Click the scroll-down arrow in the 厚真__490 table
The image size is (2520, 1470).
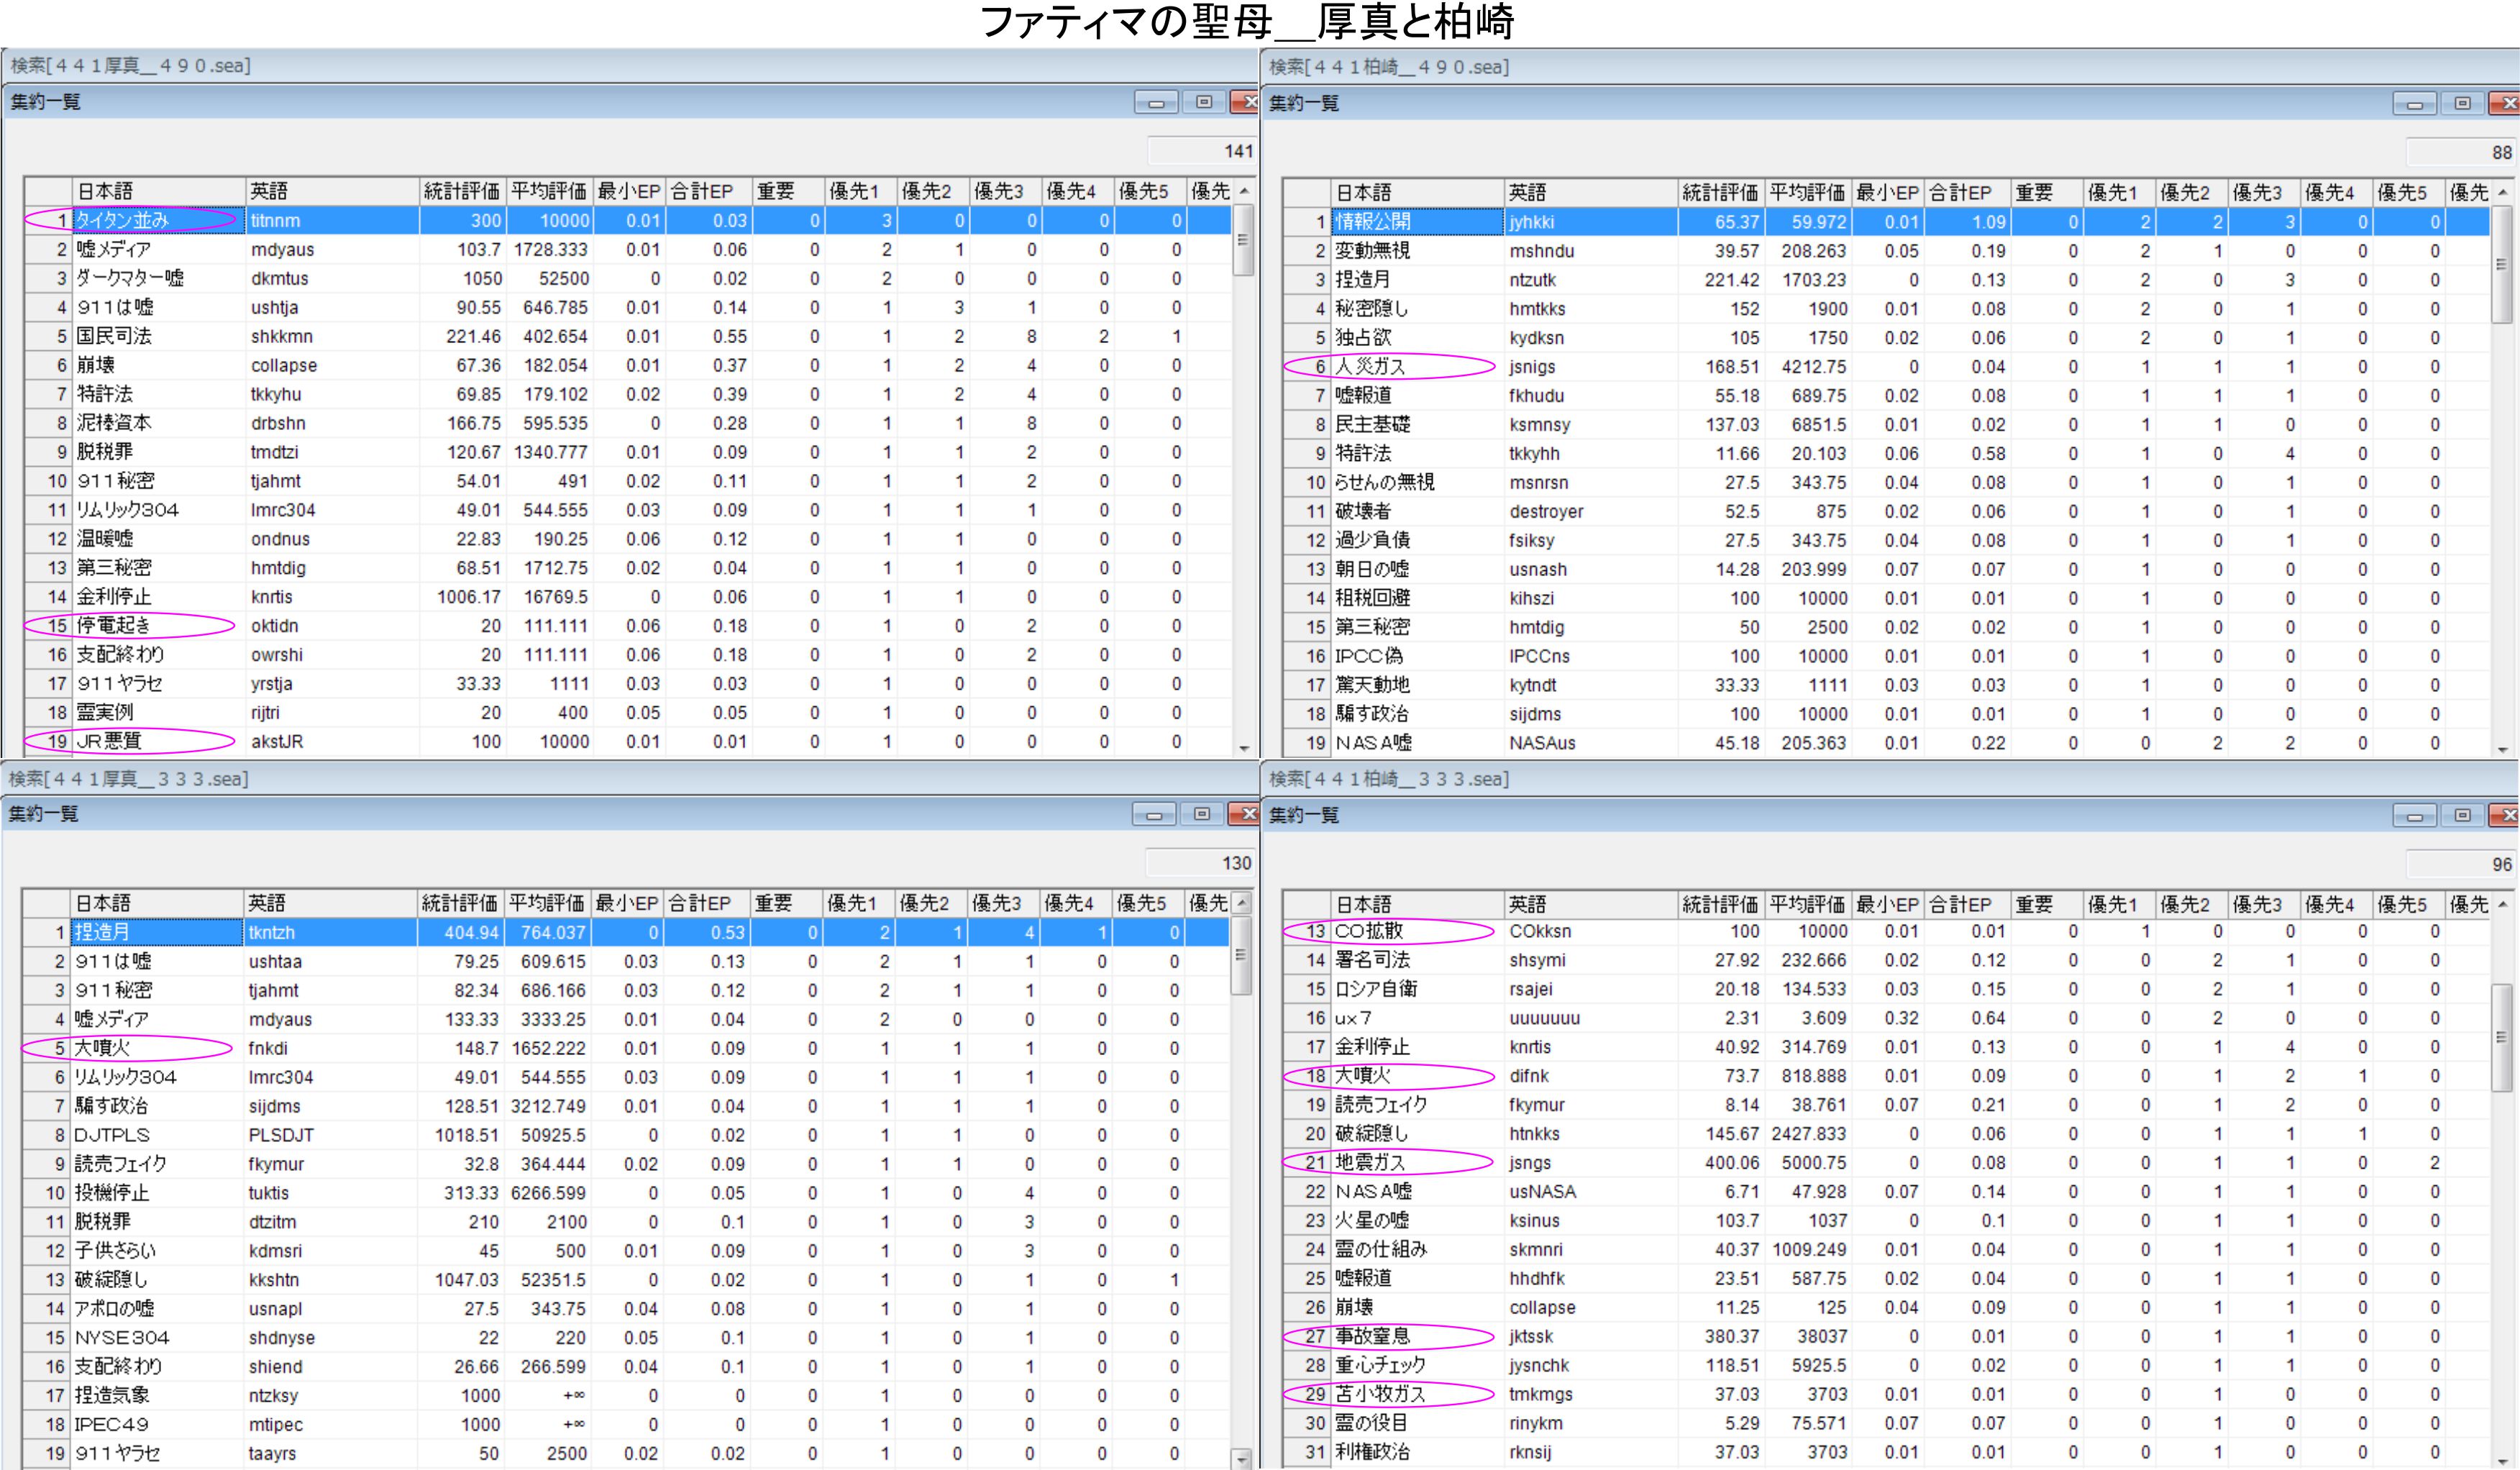coord(1244,747)
